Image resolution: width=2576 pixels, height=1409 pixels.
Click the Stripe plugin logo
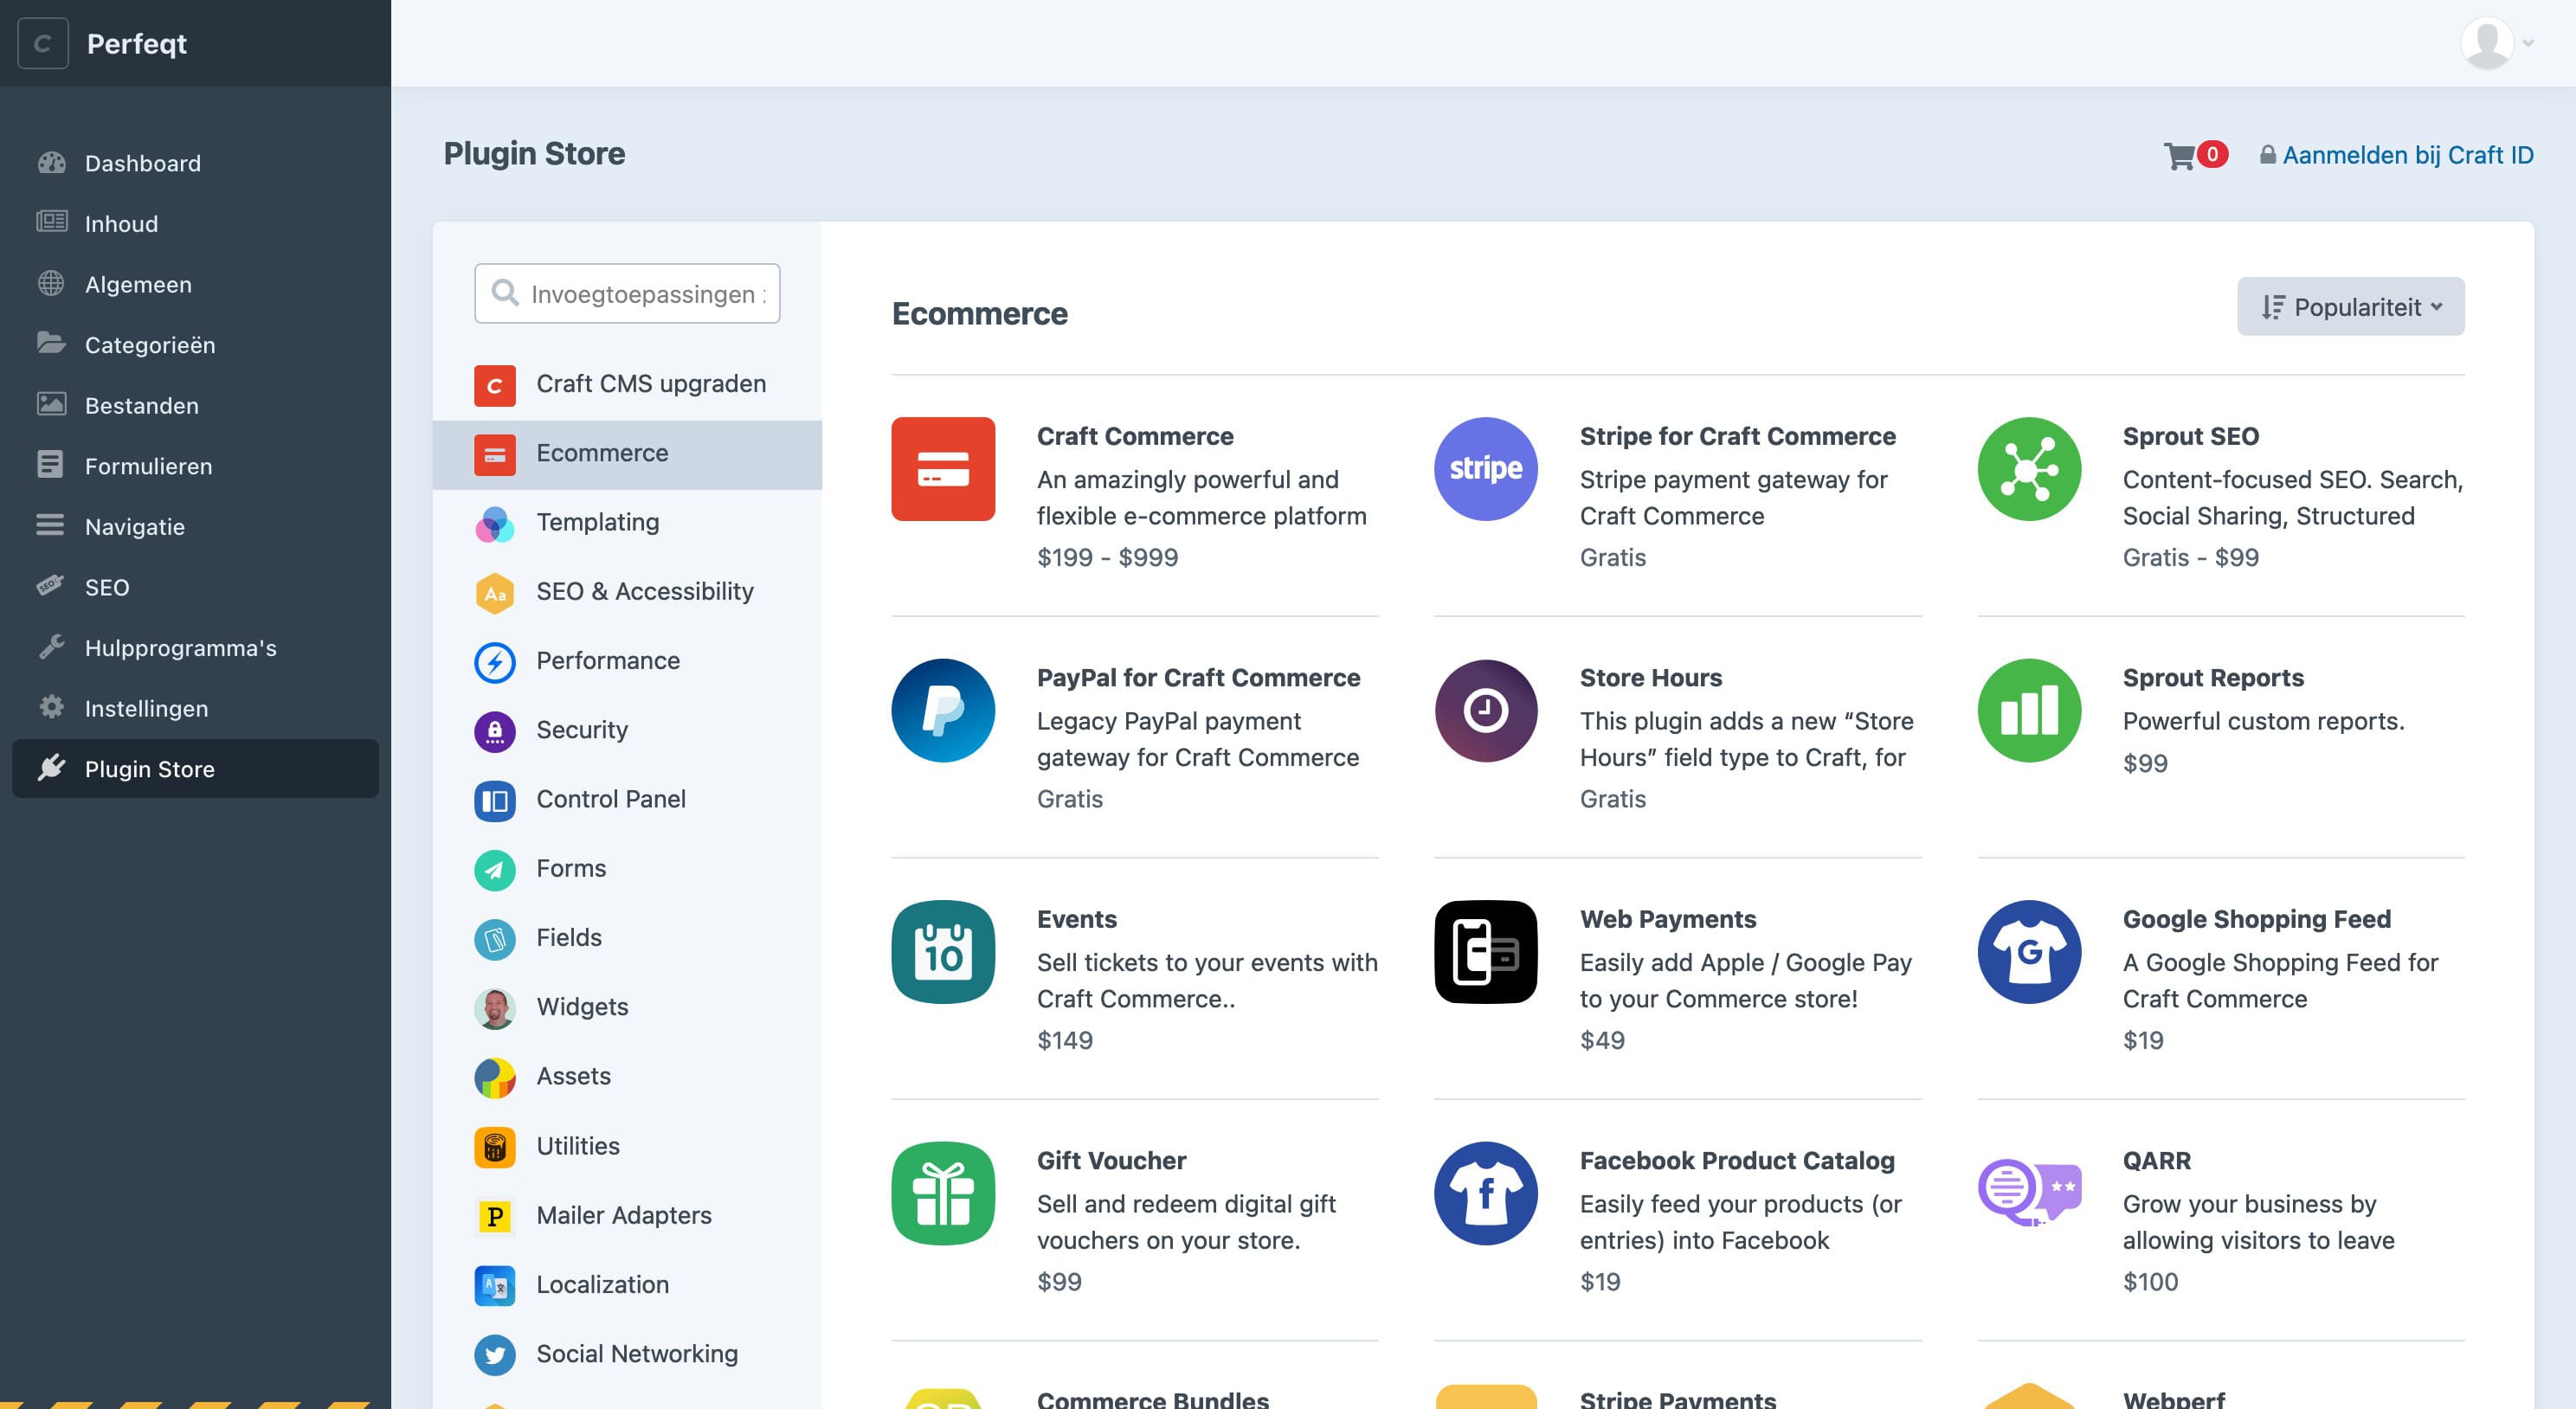click(1486, 469)
